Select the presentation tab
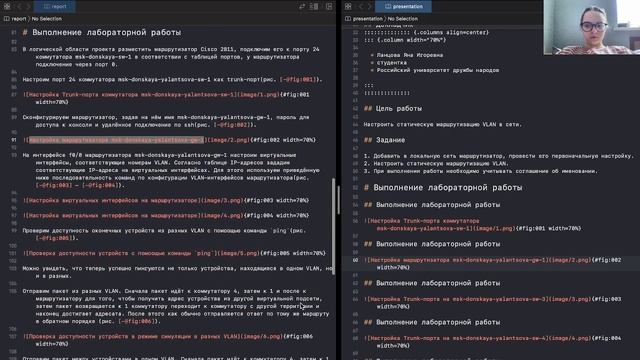 [x=403, y=7]
